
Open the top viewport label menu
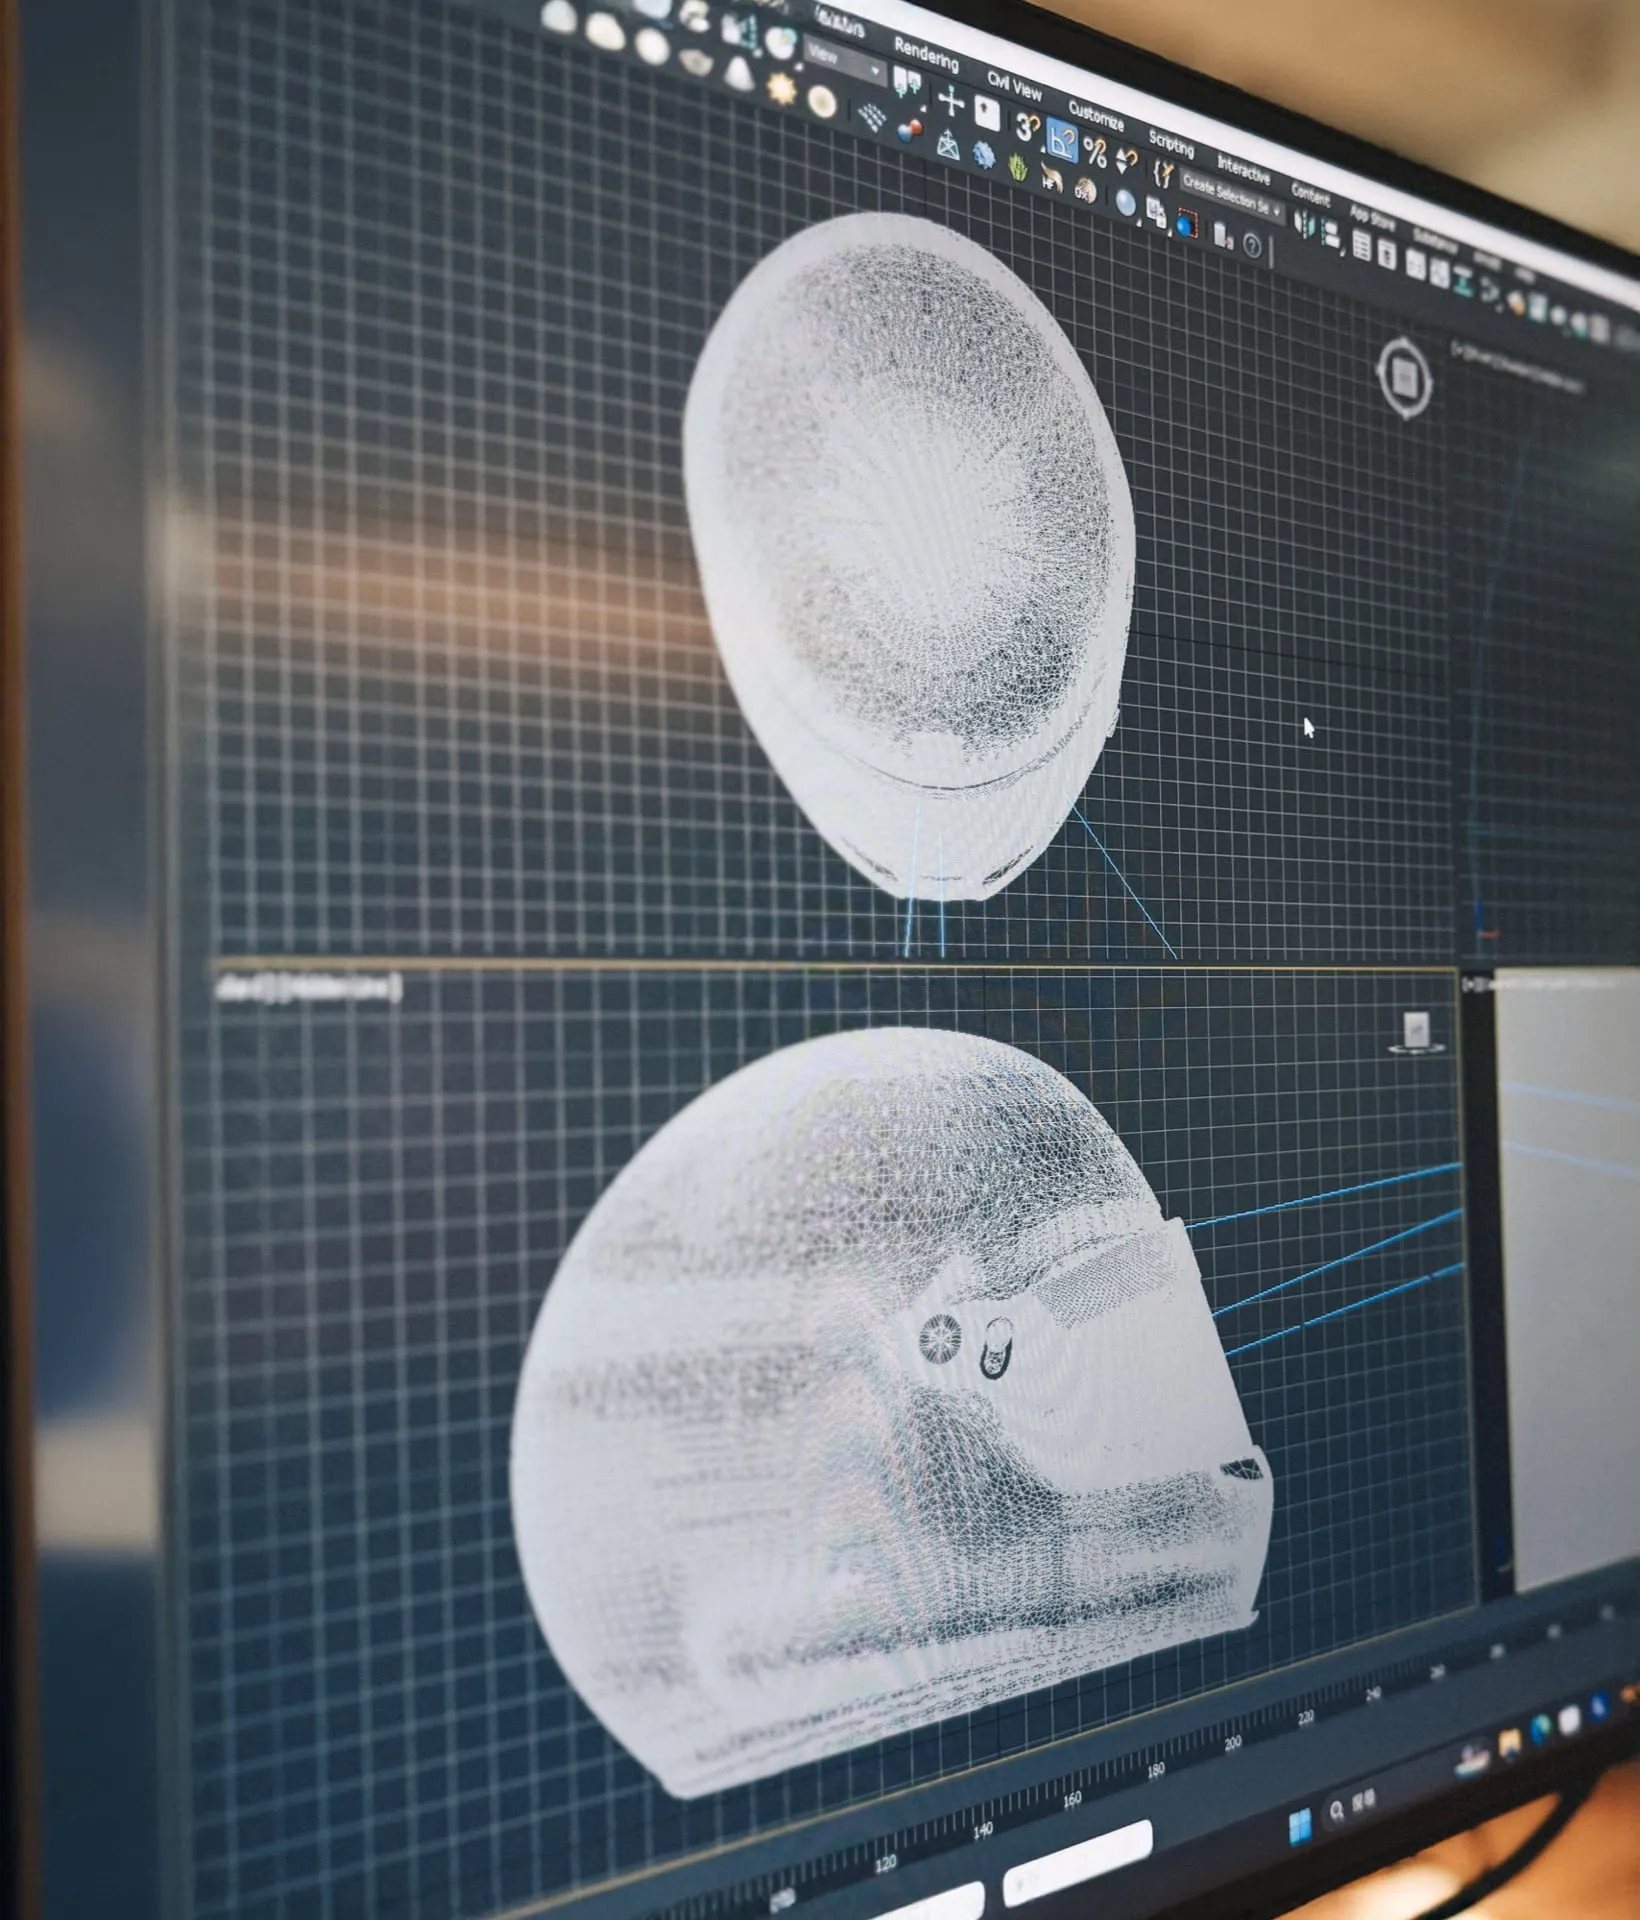click(308, 988)
